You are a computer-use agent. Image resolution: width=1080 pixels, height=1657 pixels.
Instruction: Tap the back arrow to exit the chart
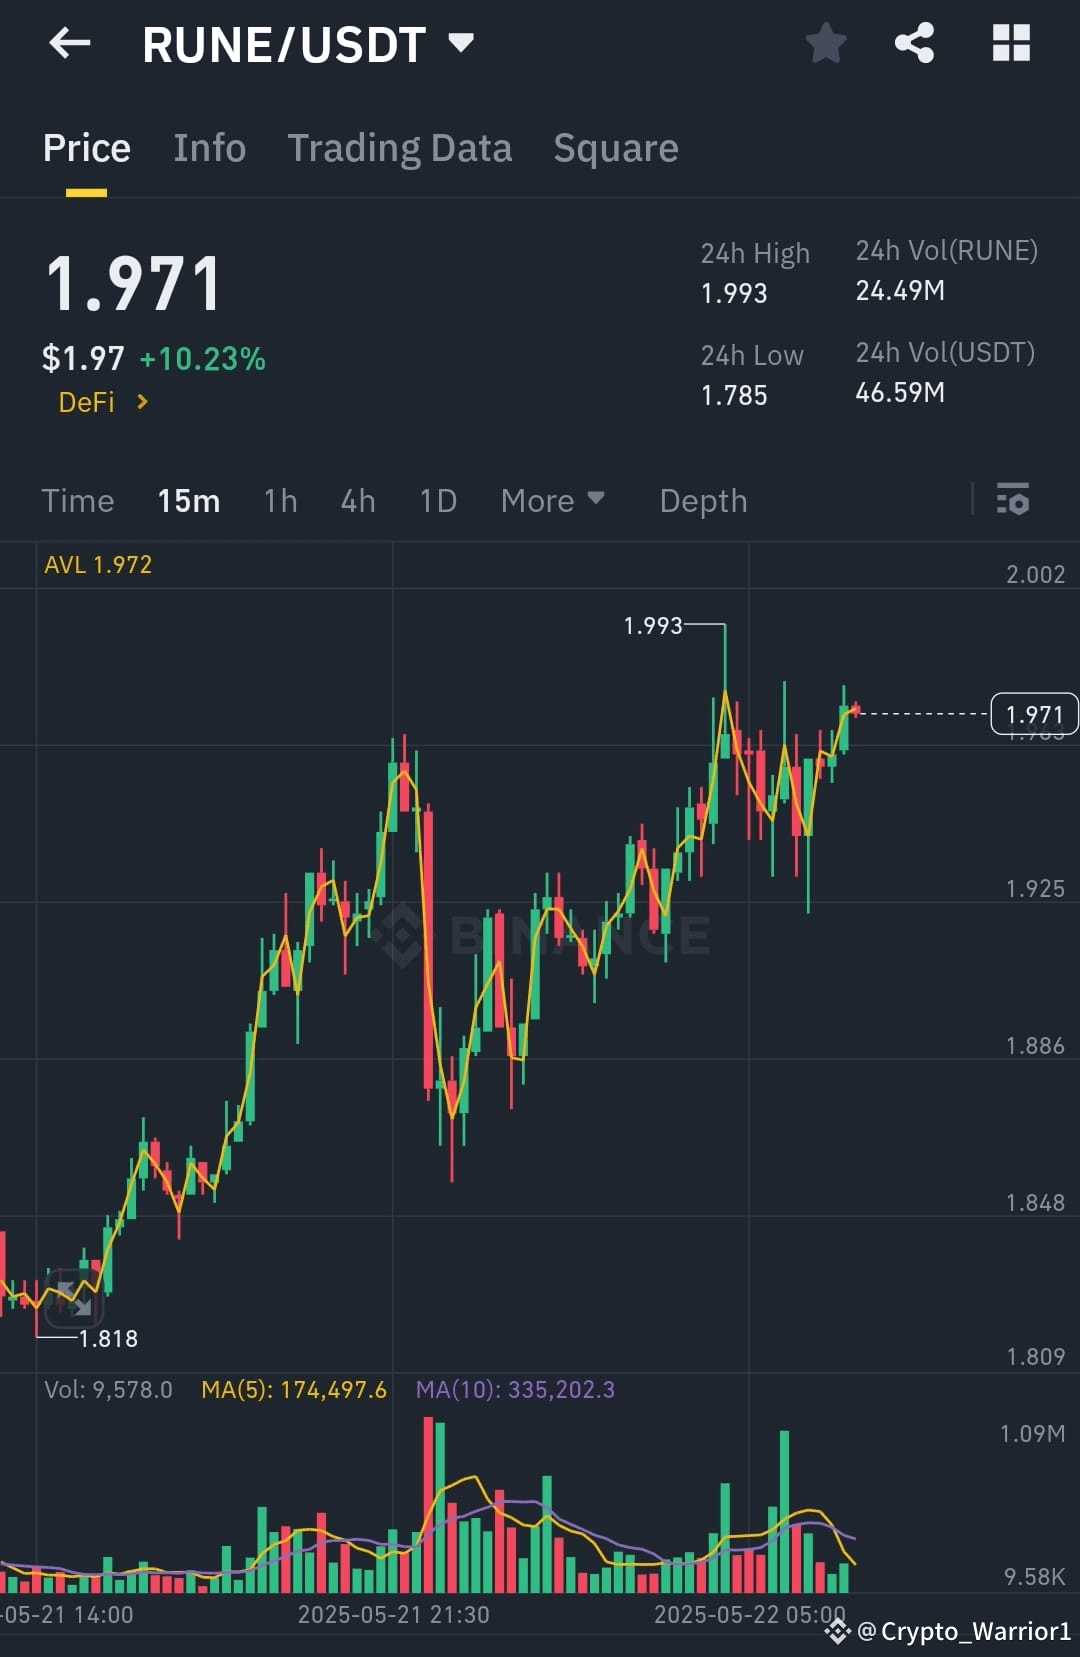pyautogui.click(x=68, y=43)
